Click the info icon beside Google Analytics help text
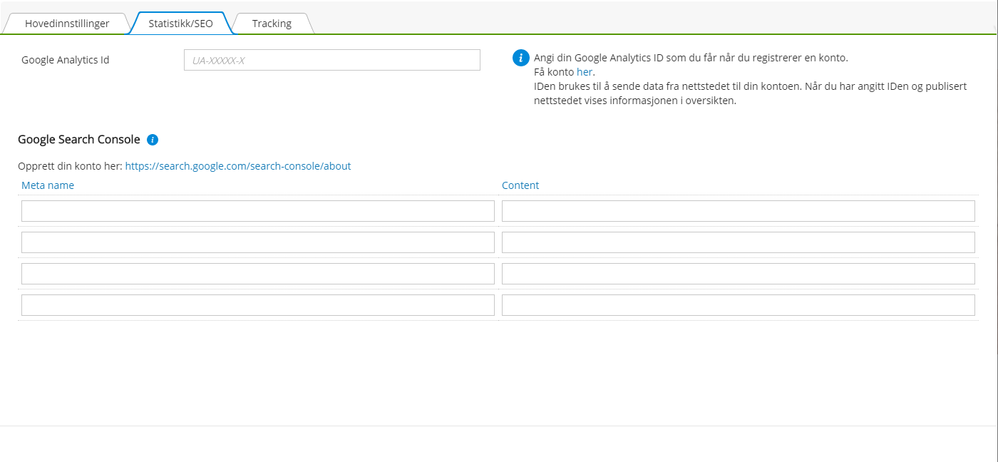Screen dimensions: 998x462 pyautogui.click(x=521, y=58)
